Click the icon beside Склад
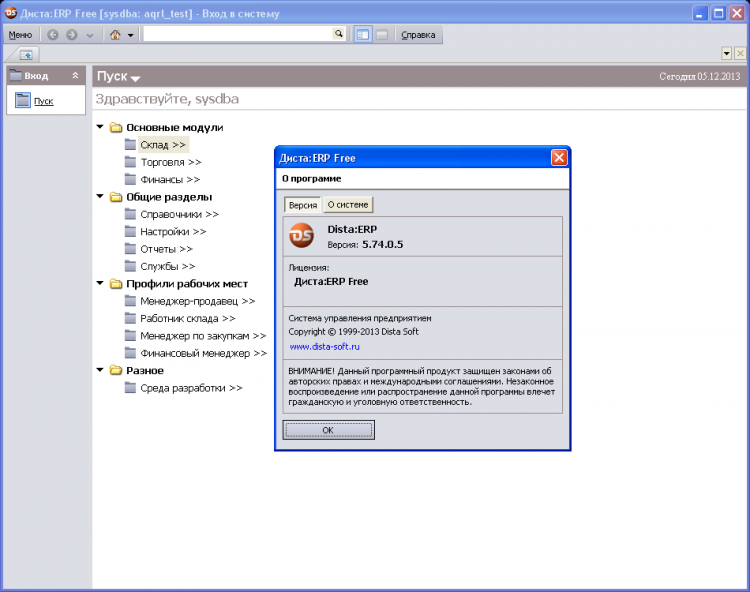The image size is (750, 592). [130, 144]
